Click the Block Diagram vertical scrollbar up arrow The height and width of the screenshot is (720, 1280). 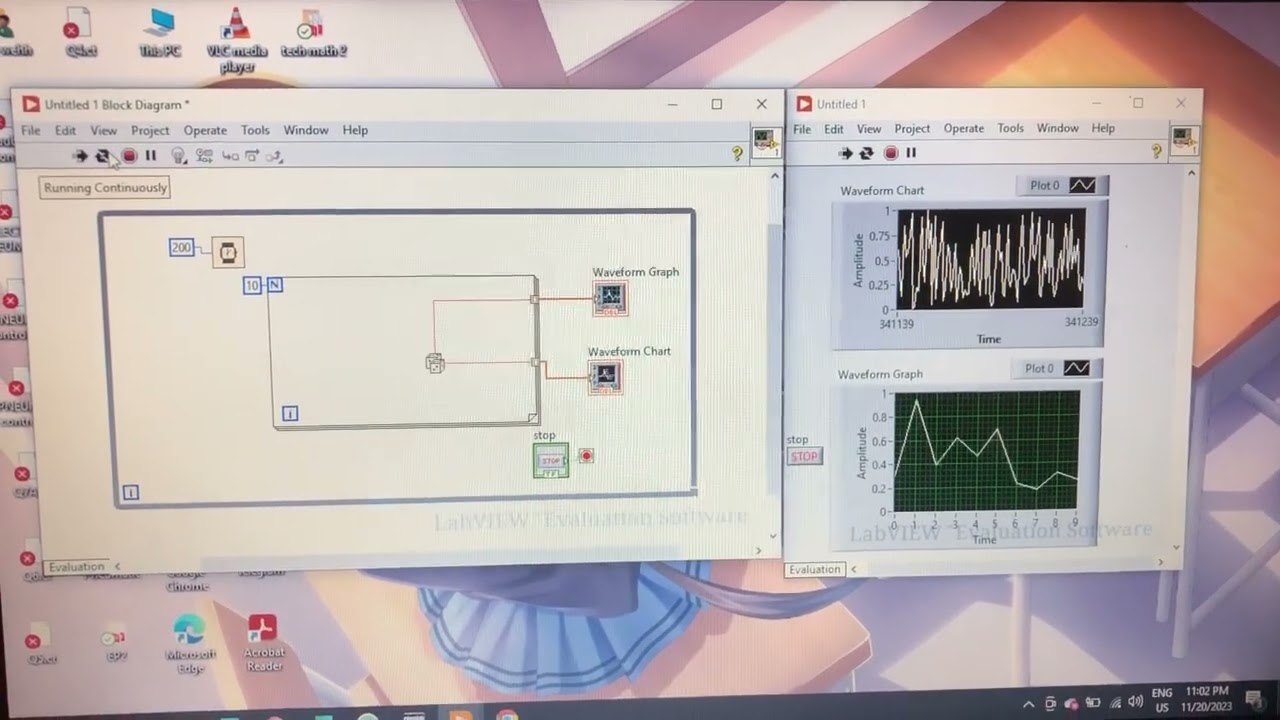(774, 176)
